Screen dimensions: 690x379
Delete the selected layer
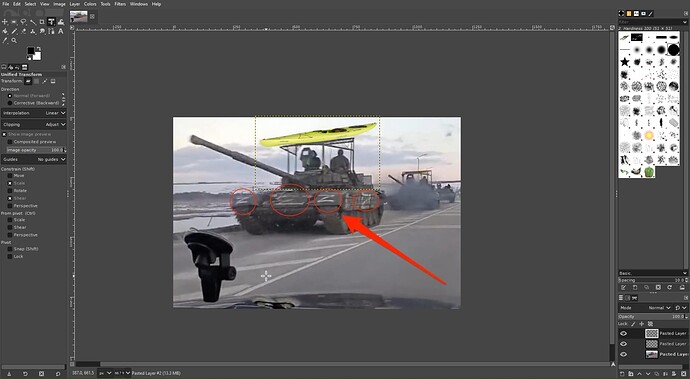tap(683, 374)
